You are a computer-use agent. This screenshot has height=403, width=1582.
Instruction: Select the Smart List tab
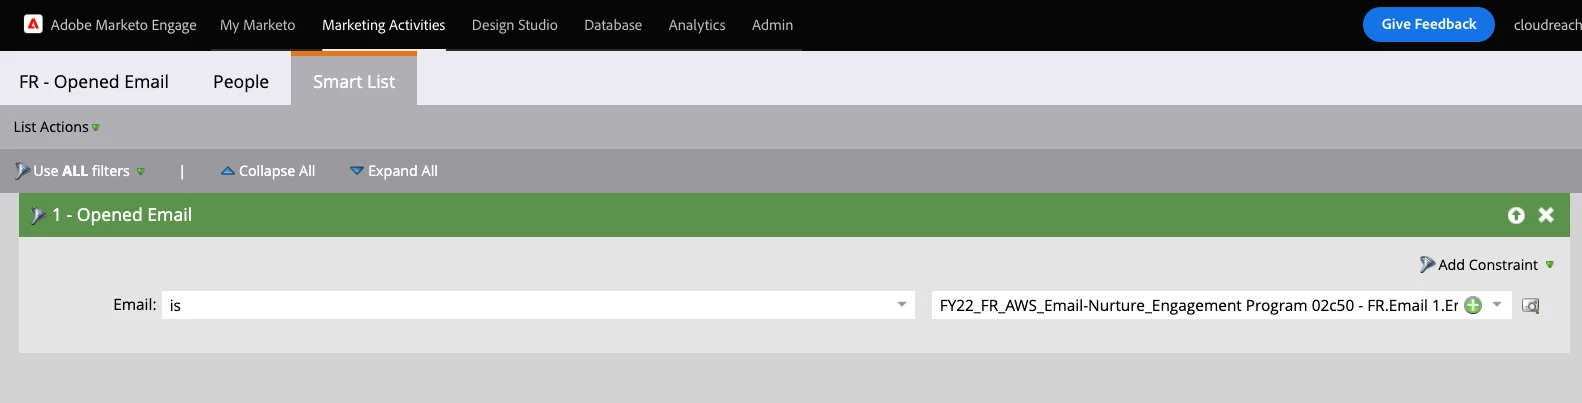pos(354,80)
